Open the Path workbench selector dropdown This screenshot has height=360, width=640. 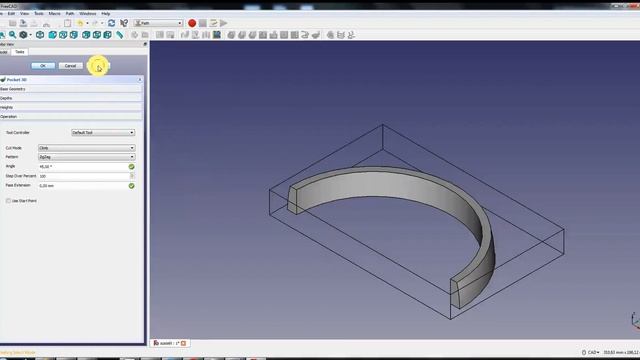tap(158, 23)
